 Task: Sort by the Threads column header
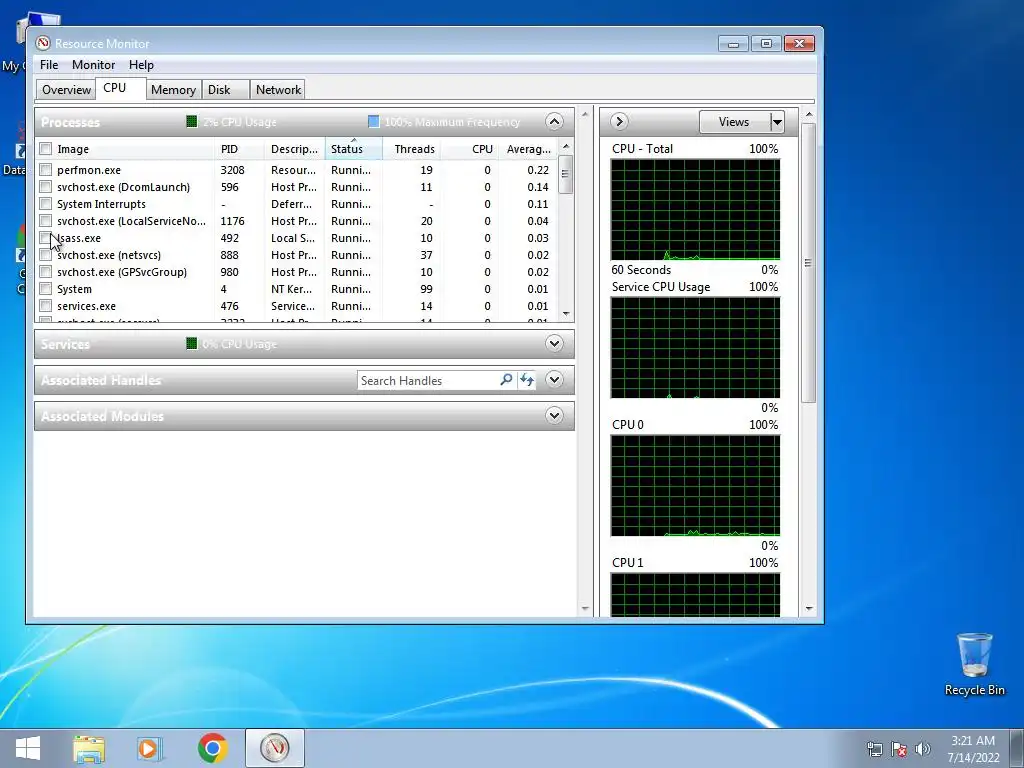point(411,149)
